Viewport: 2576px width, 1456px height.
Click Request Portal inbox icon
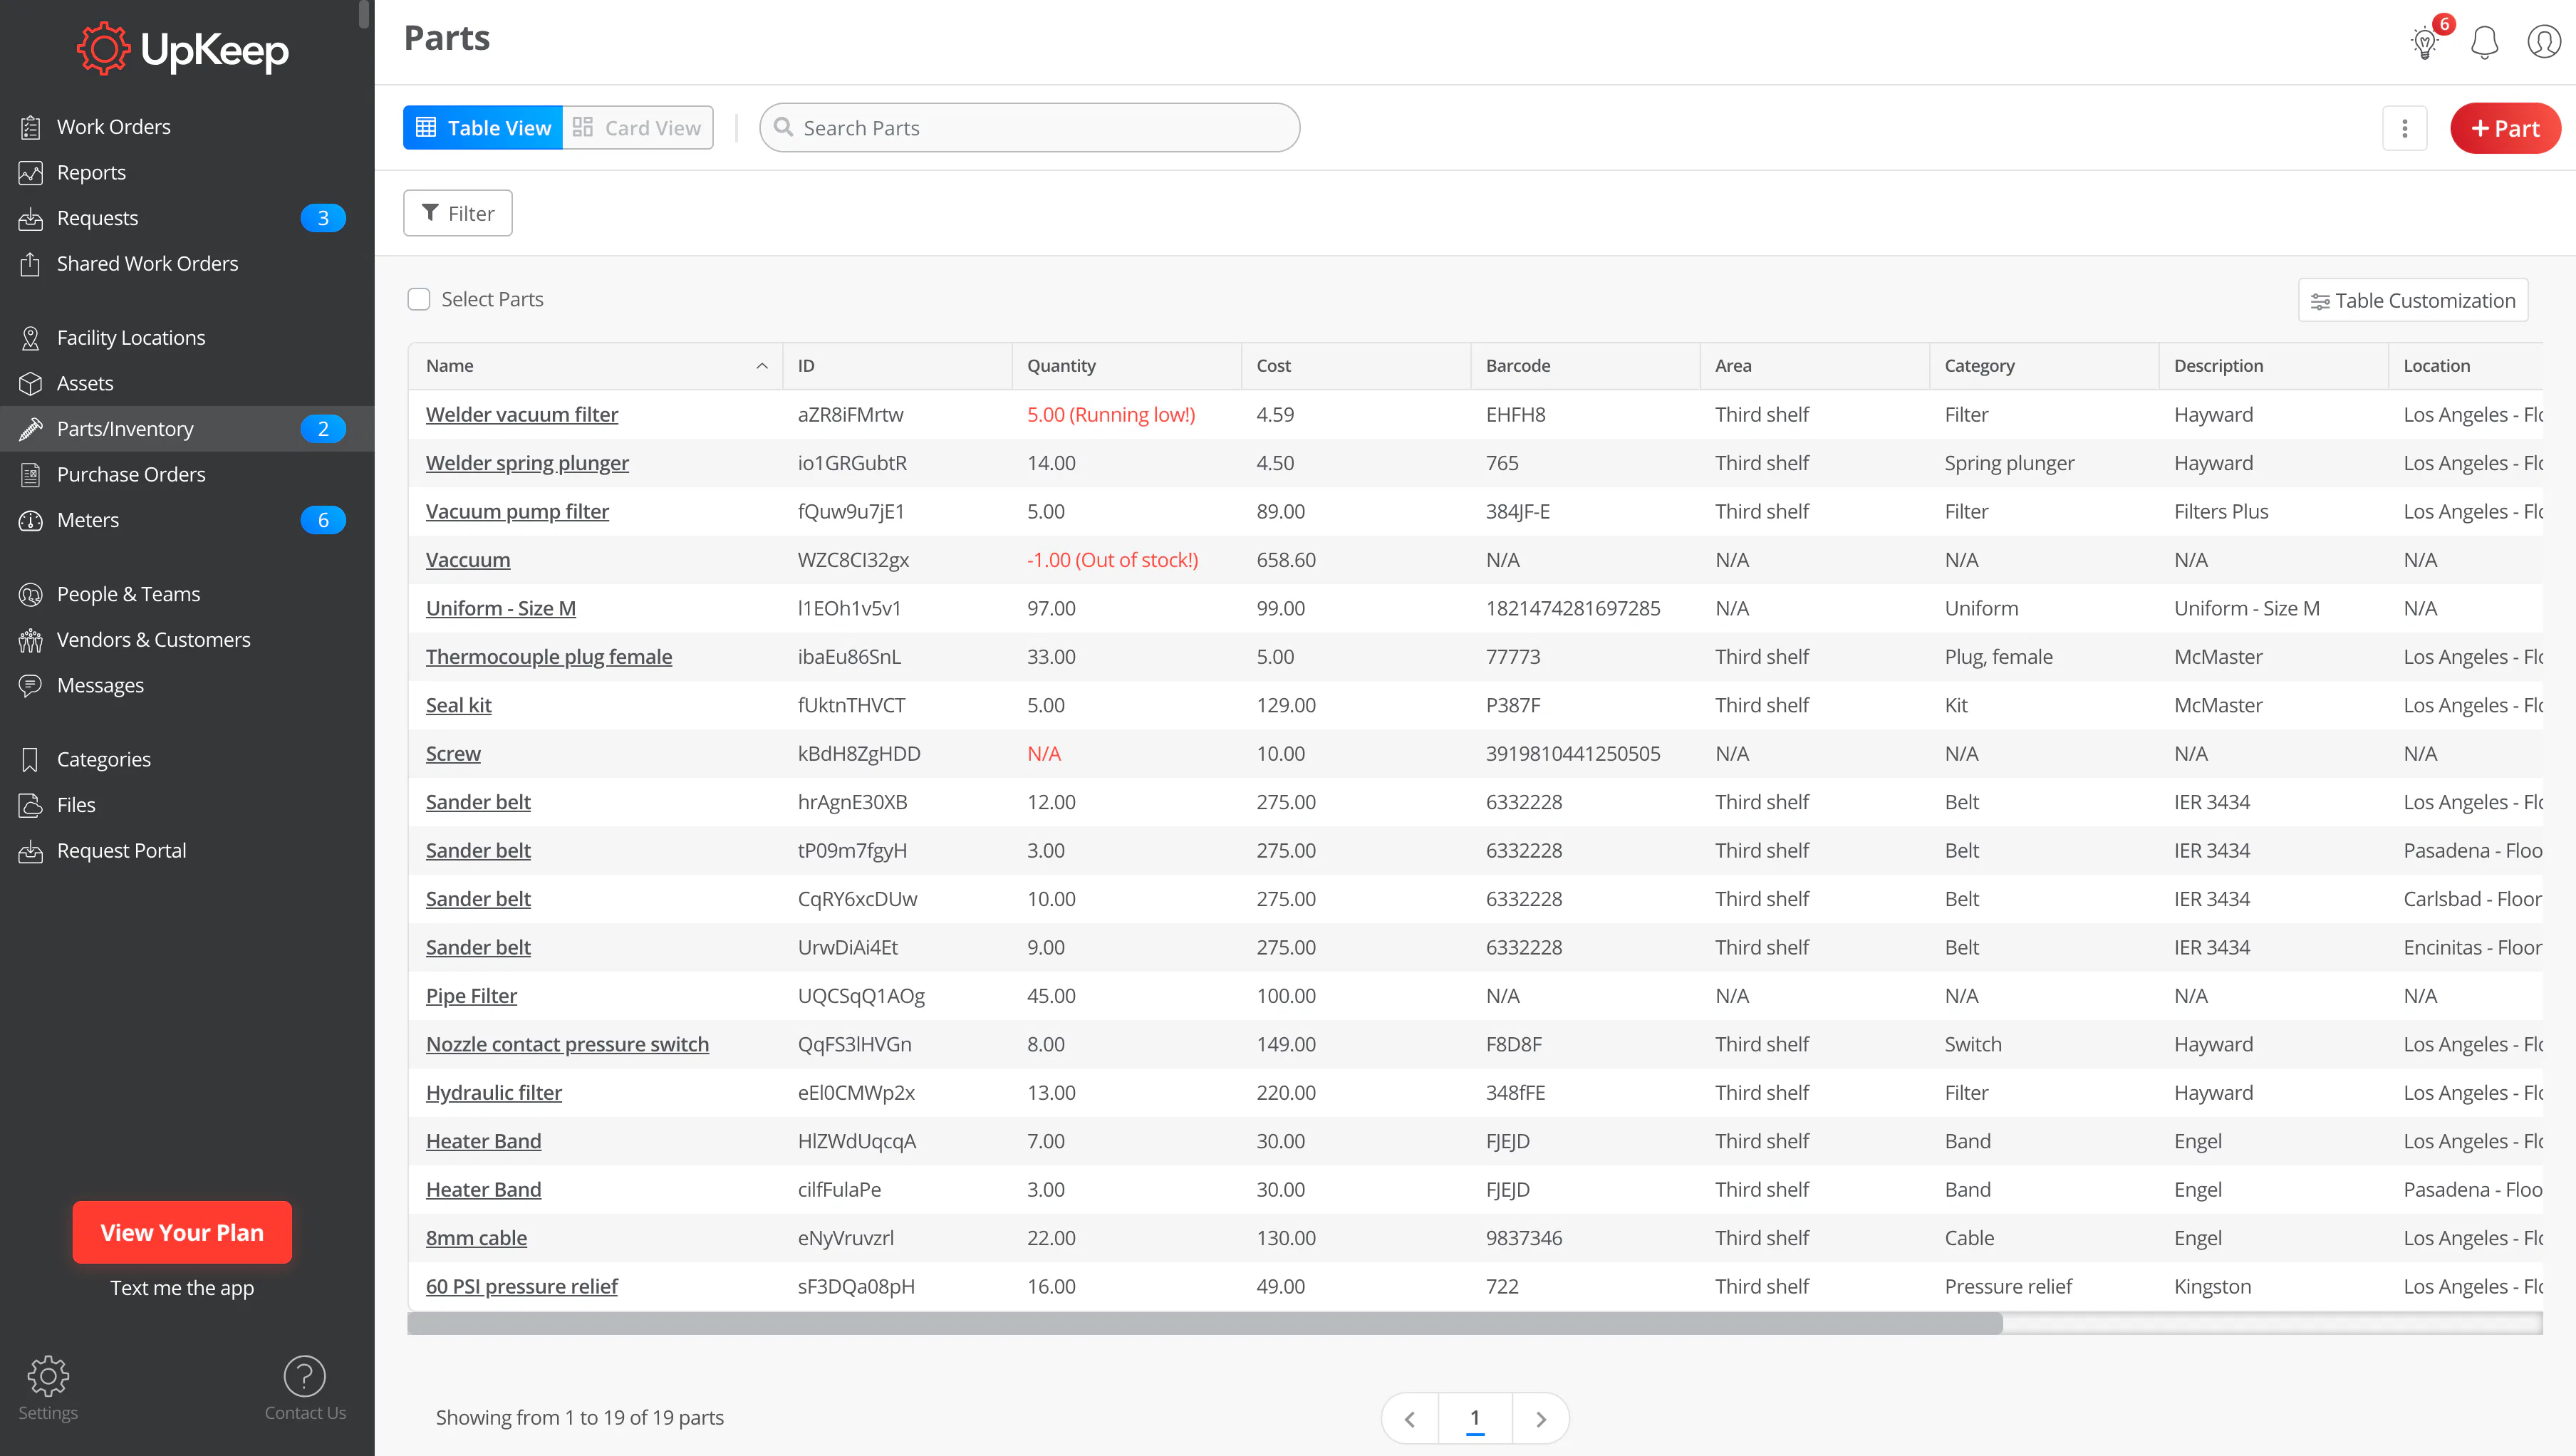pos(31,851)
